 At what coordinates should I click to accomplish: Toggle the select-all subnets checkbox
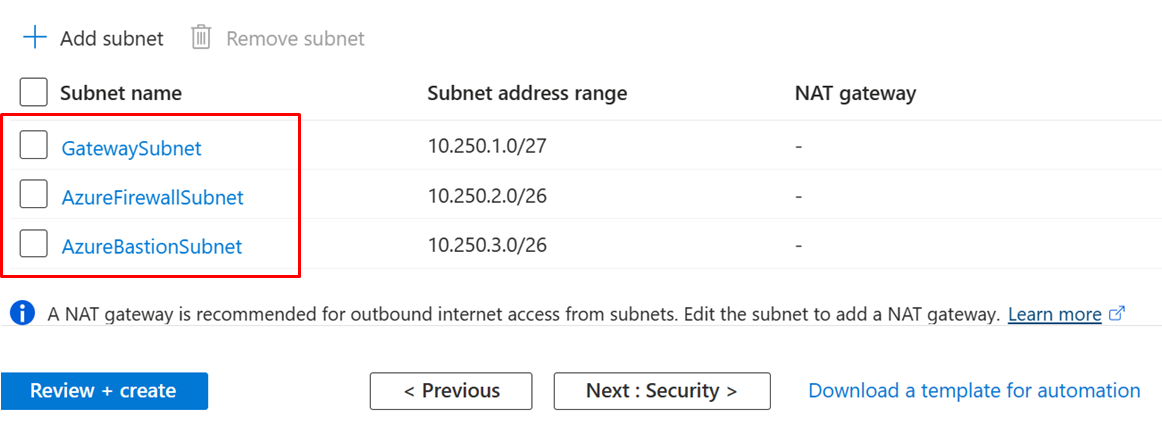point(34,93)
